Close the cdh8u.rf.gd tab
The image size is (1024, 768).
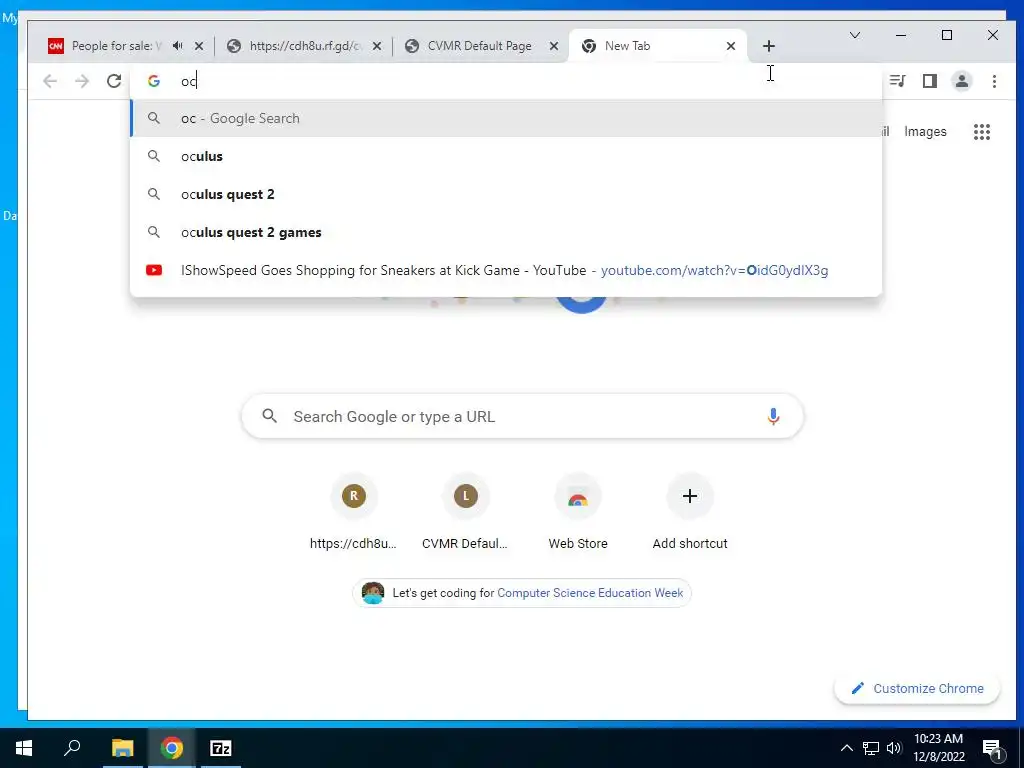tap(377, 46)
